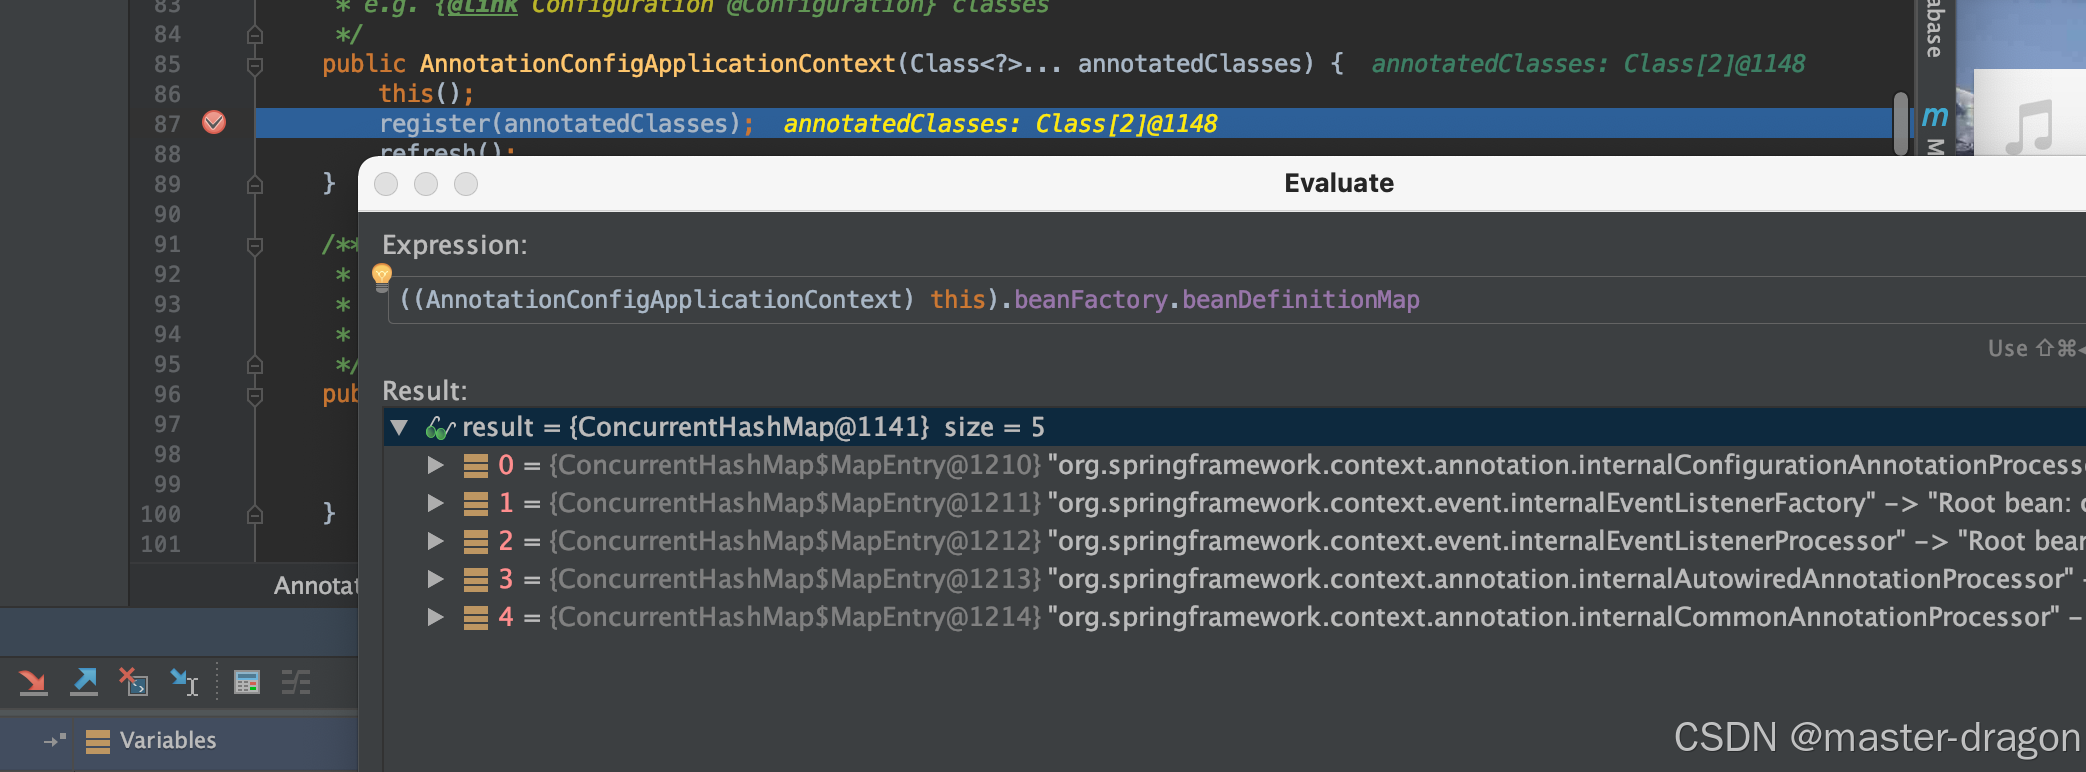
Task: Click the Run to Cursor icon
Action: coord(184,682)
